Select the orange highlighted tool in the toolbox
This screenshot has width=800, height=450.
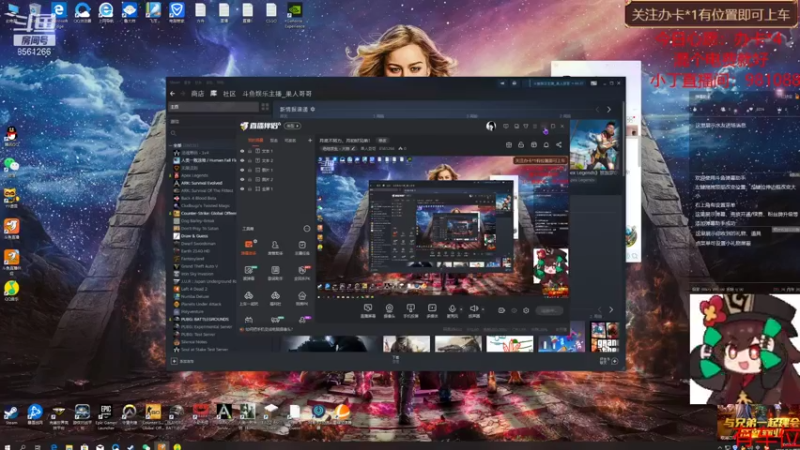coord(248,247)
